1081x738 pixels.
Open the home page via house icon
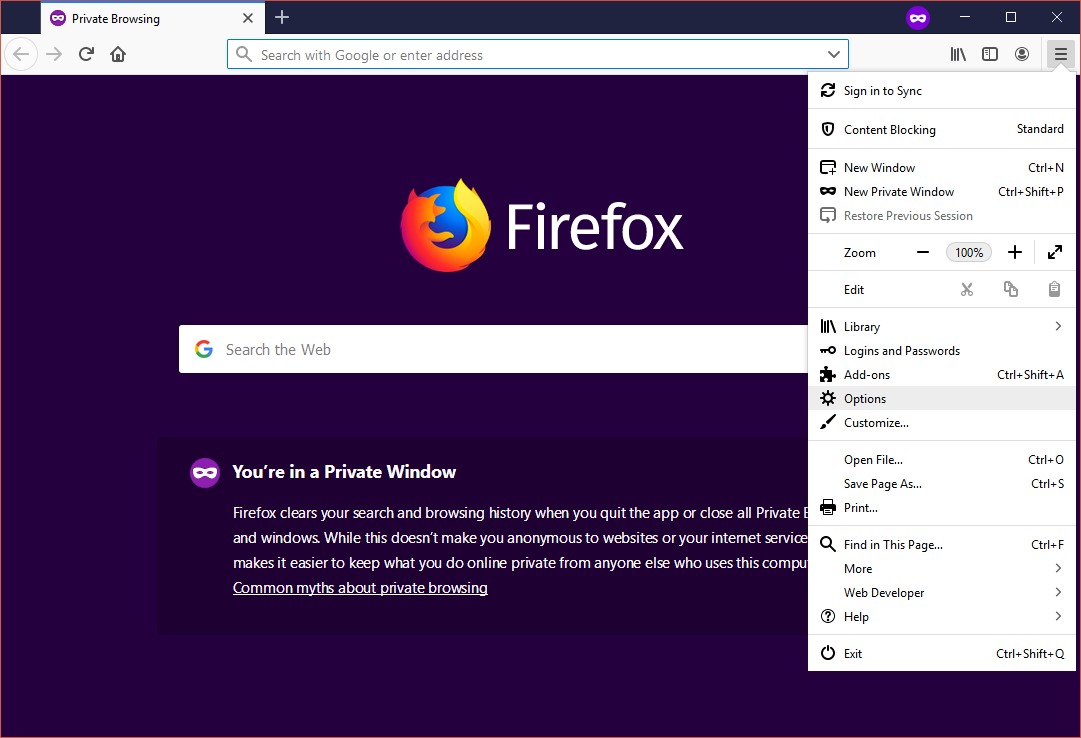click(118, 54)
